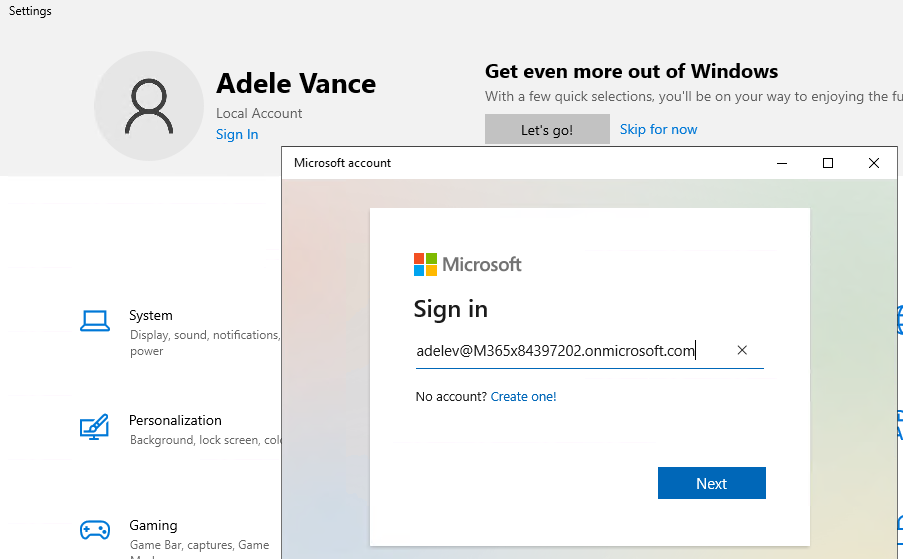Clear the email field with the X icon

[742, 350]
